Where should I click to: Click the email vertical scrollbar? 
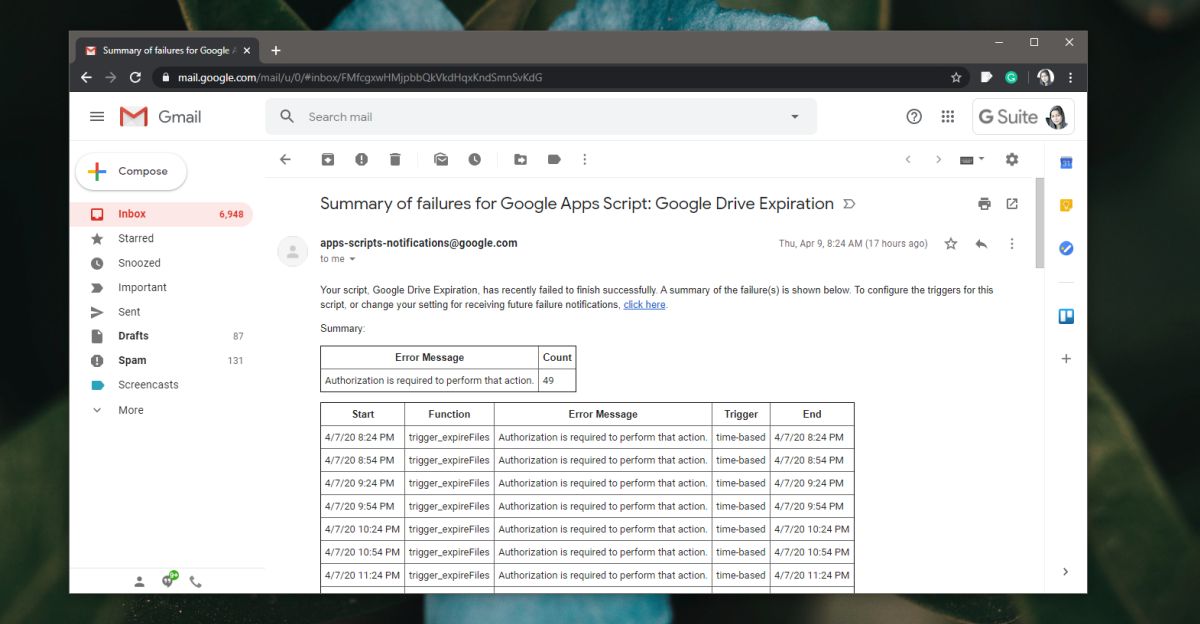[1040, 223]
